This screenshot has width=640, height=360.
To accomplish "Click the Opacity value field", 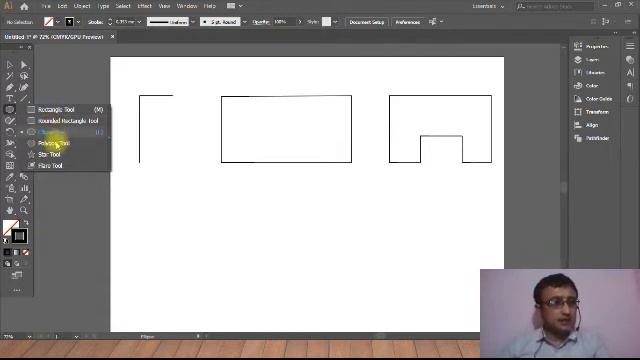I will click(283, 22).
